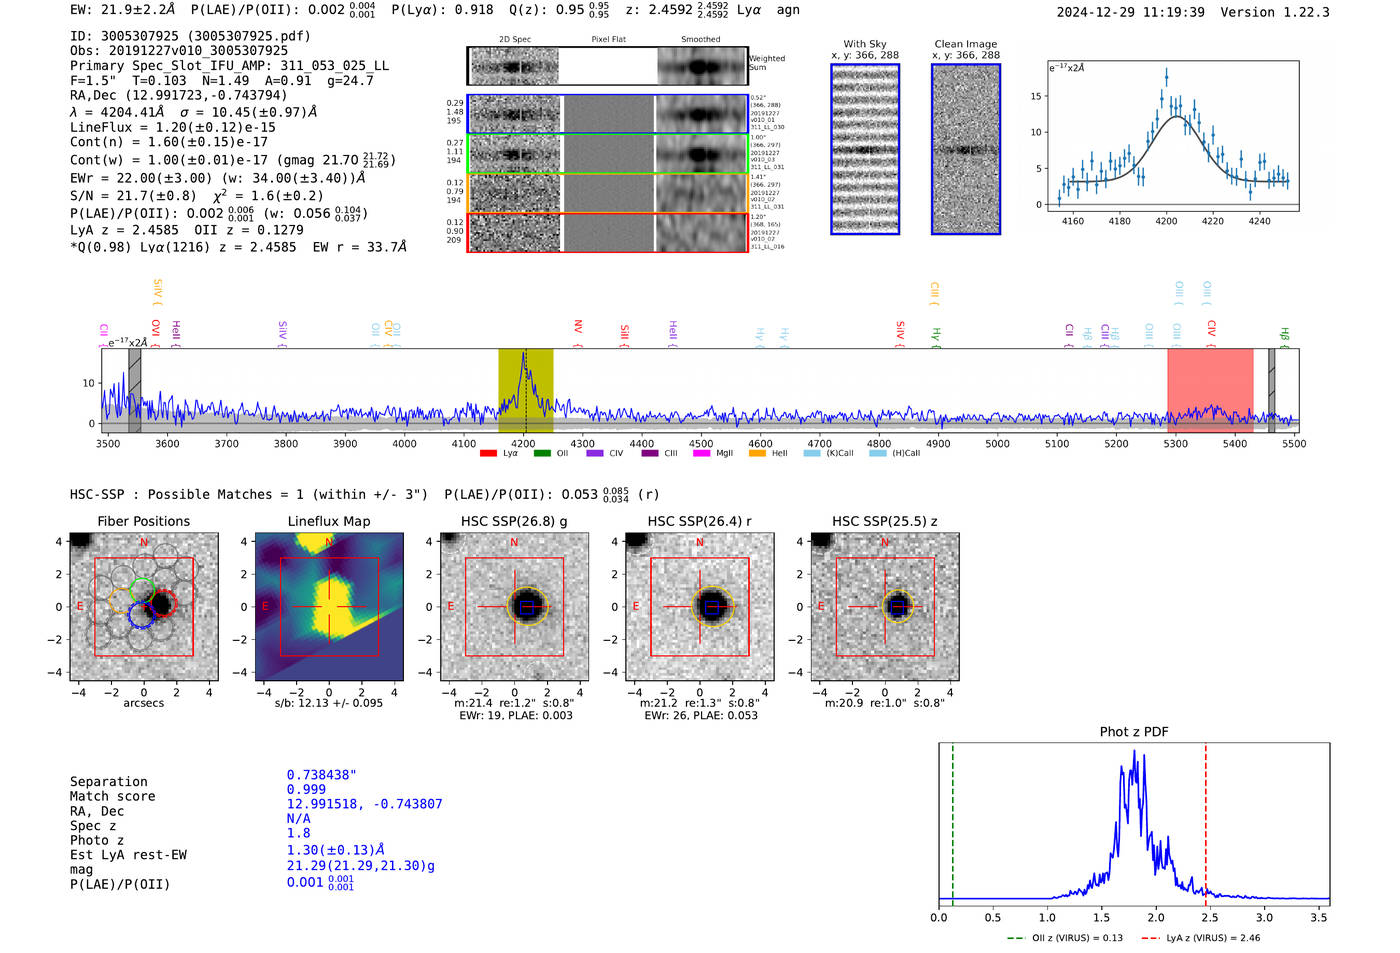This screenshot has height=953, width=1400.
Task: Click the timestamp '2024-12-29 11:19:39'
Action: pos(1130,12)
